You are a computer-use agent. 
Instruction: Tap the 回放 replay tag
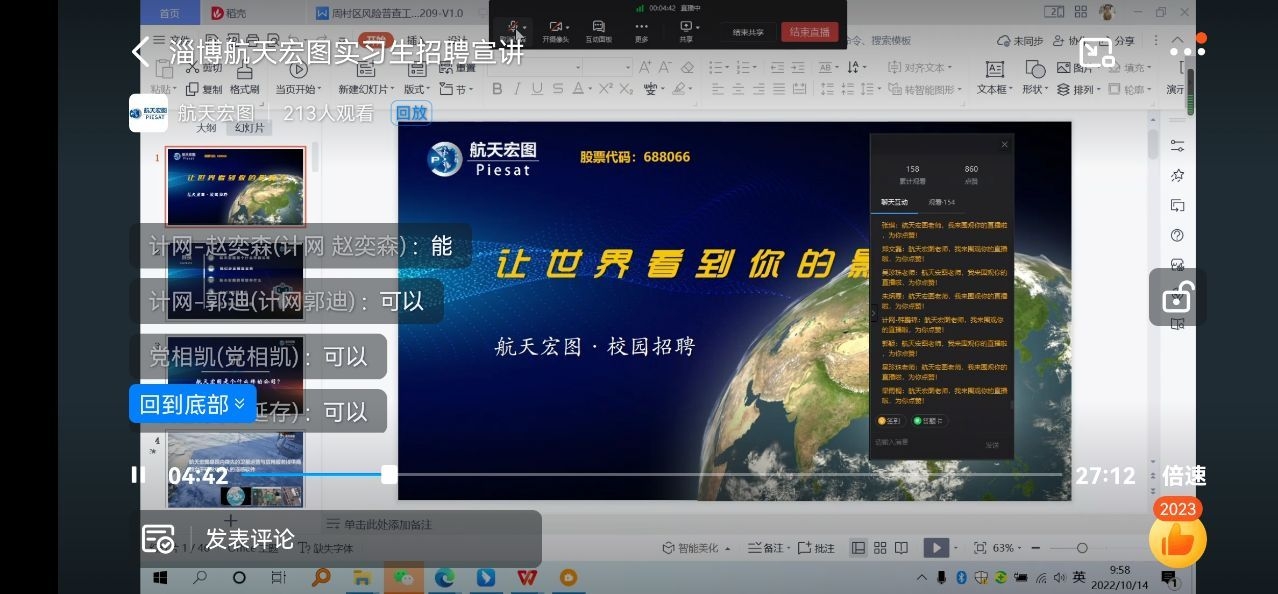pos(411,113)
